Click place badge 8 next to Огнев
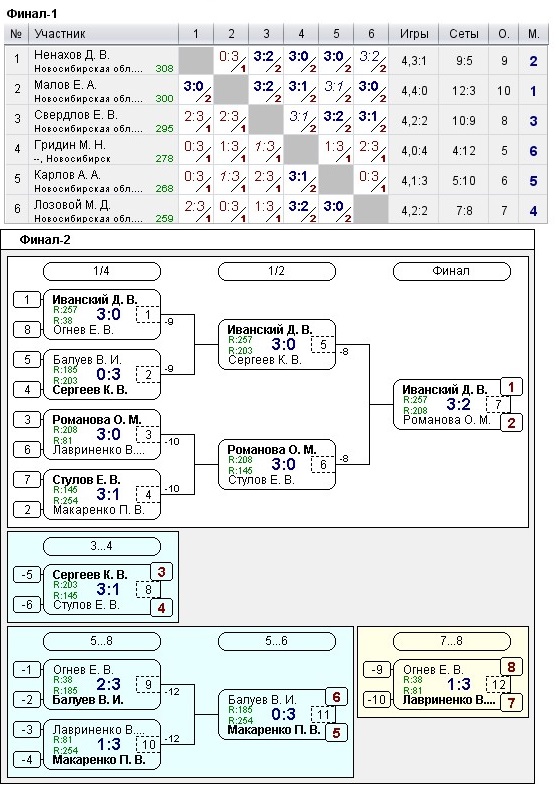The height and width of the screenshot is (789, 559). (511, 667)
